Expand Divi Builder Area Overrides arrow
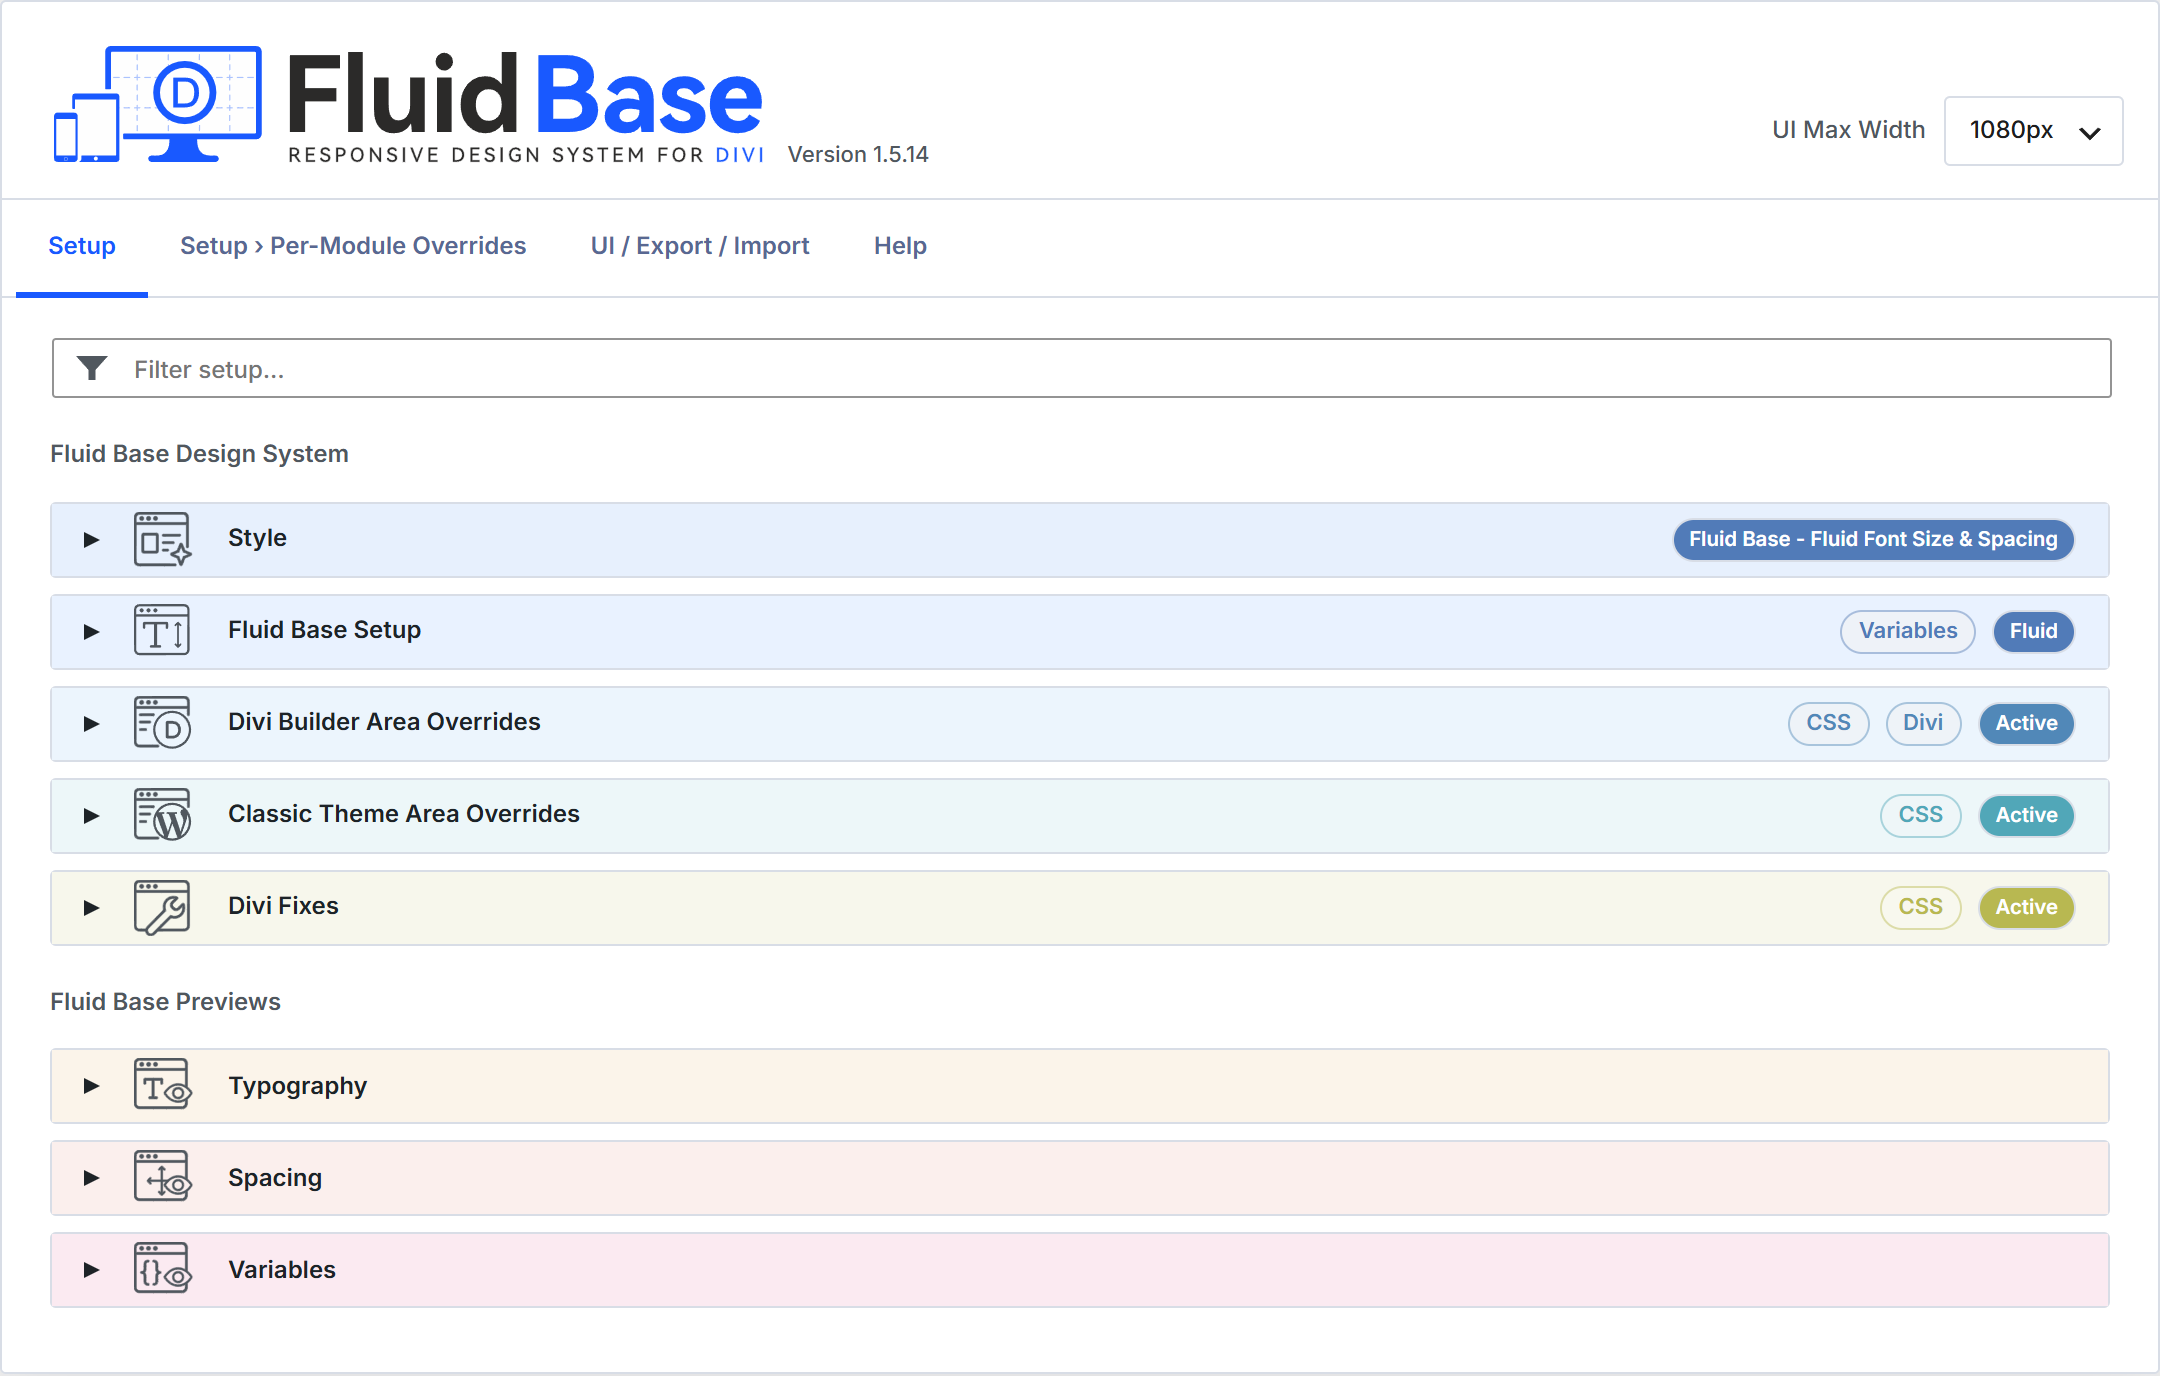This screenshot has width=2160, height=1376. tap(91, 724)
